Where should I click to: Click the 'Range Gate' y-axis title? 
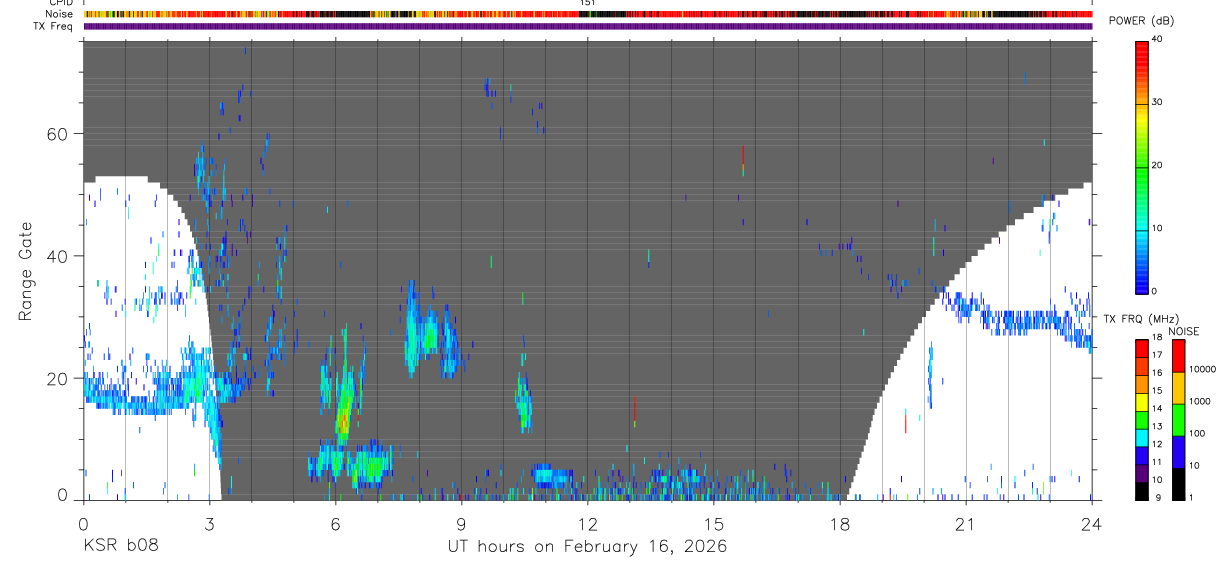tap(24, 271)
